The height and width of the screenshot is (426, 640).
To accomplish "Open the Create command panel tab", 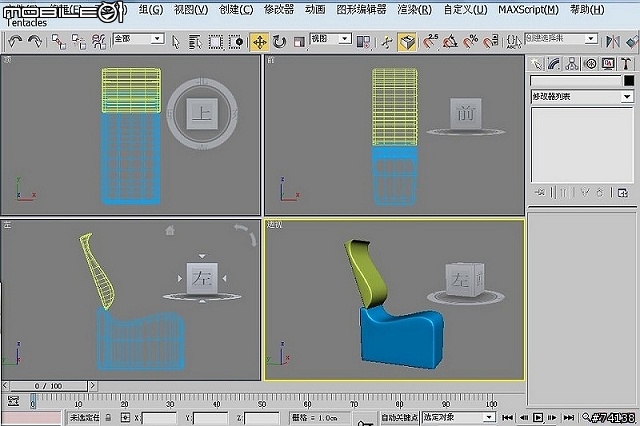I will pyautogui.click(x=537, y=64).
